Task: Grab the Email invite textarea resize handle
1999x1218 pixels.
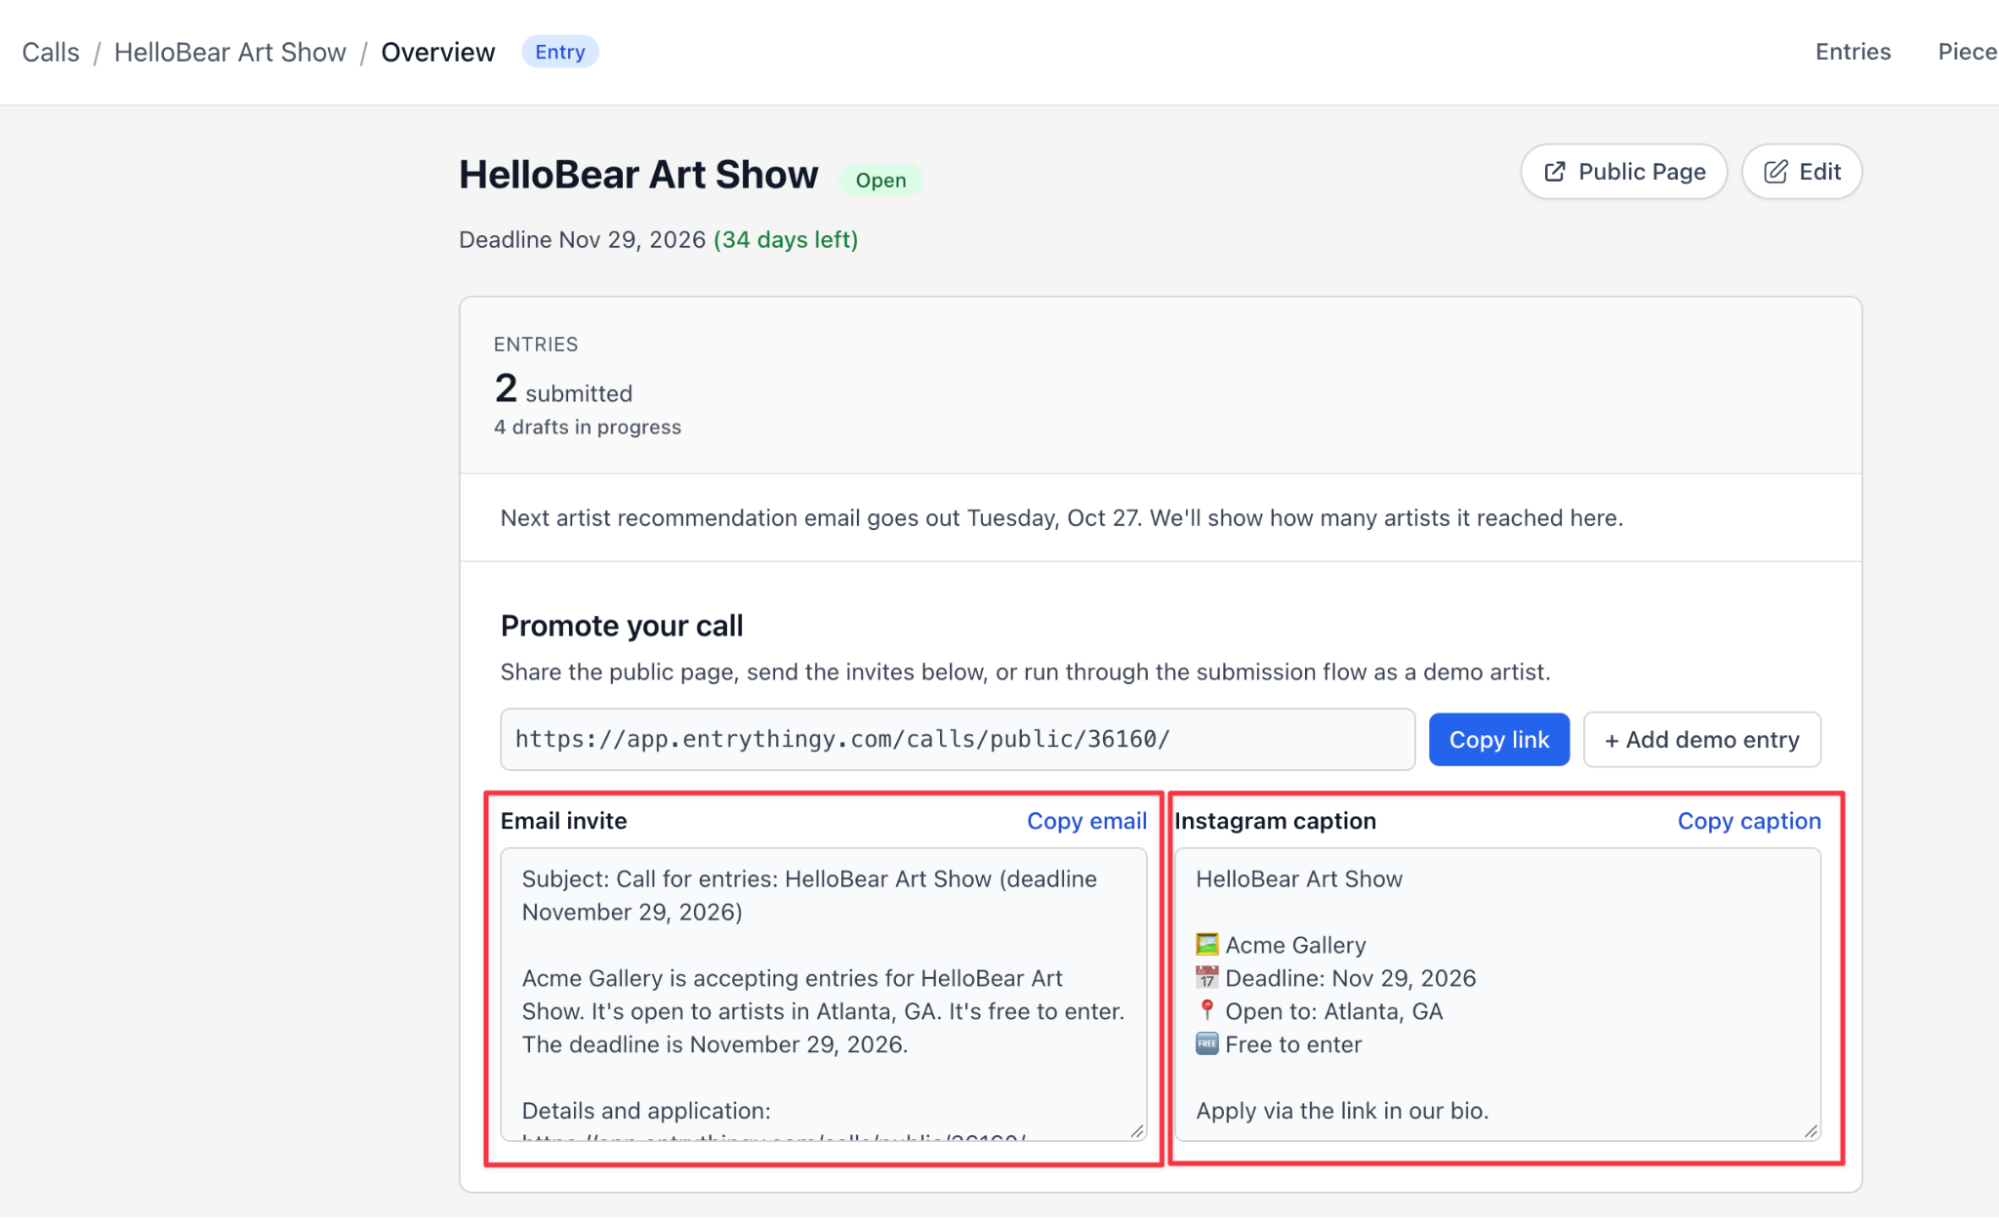Action: 1137,1131
